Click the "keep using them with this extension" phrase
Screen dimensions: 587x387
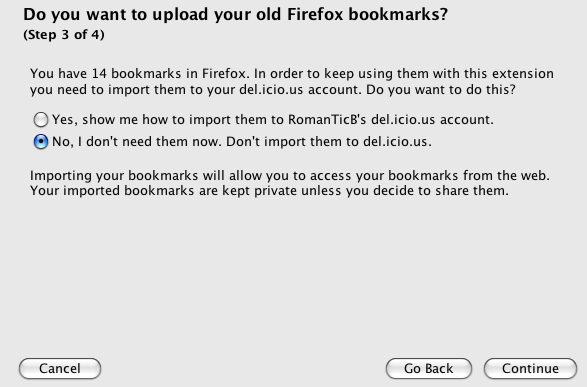coord(439,73)
